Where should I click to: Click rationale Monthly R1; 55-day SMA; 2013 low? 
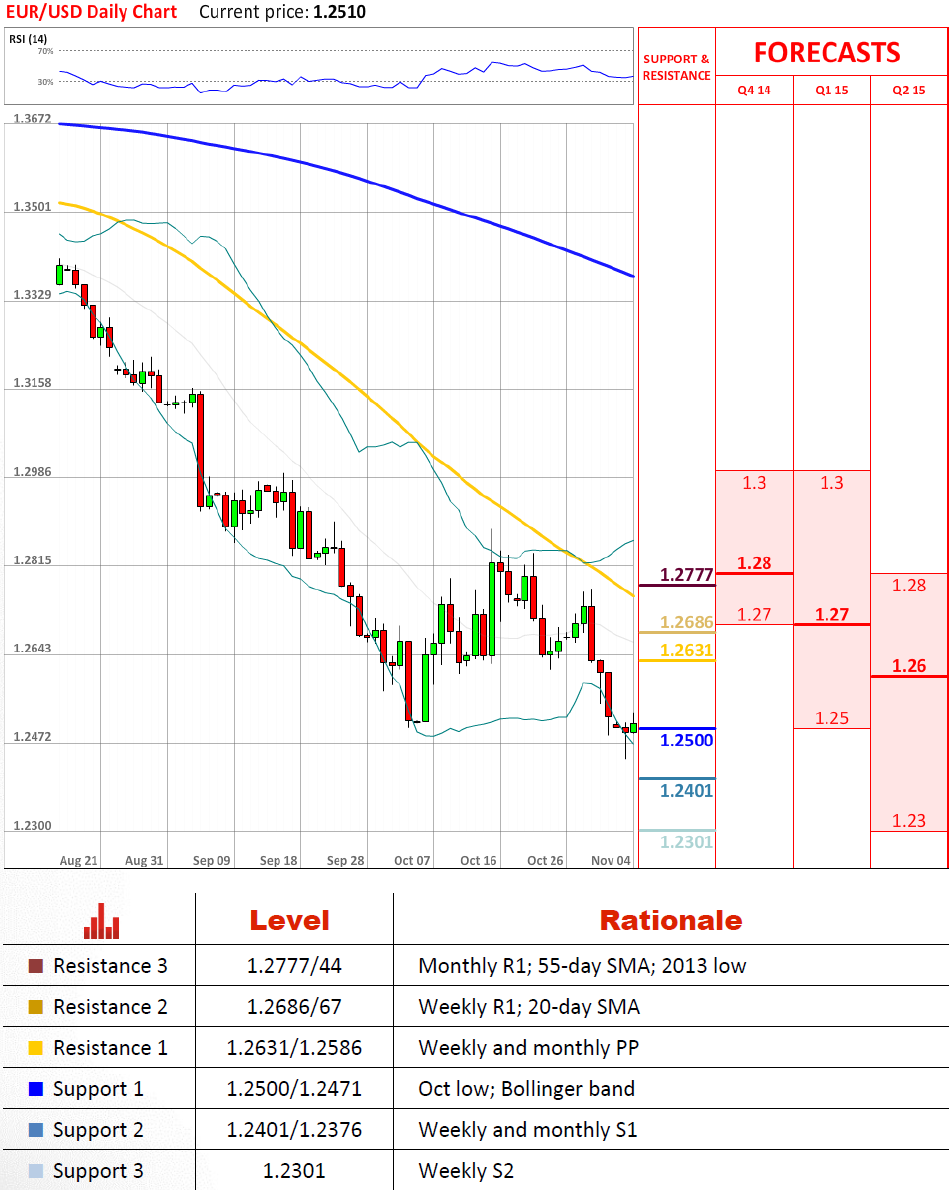click(582, 966)
